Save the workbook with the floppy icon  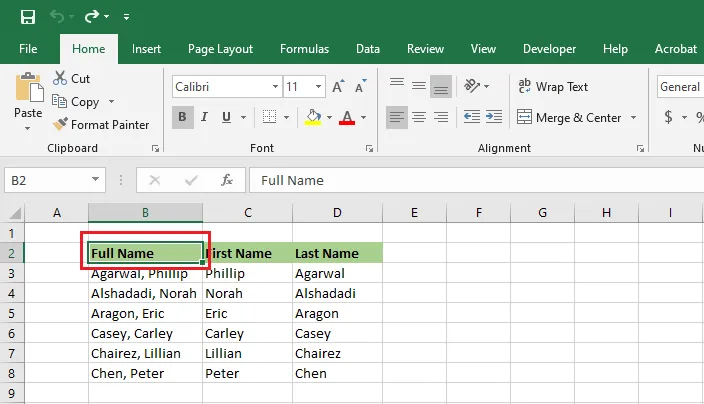[x=28, y=17]
